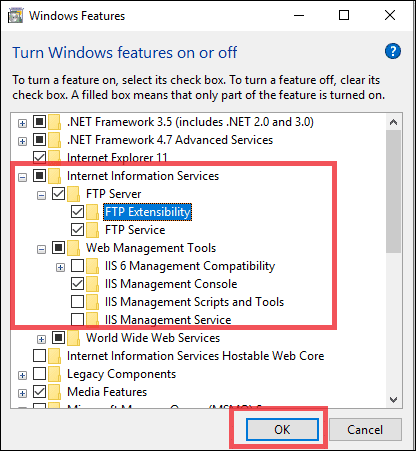Select the Web Management Tools label
The height and width of the screenshot is (451, 416).
point(151,248)
